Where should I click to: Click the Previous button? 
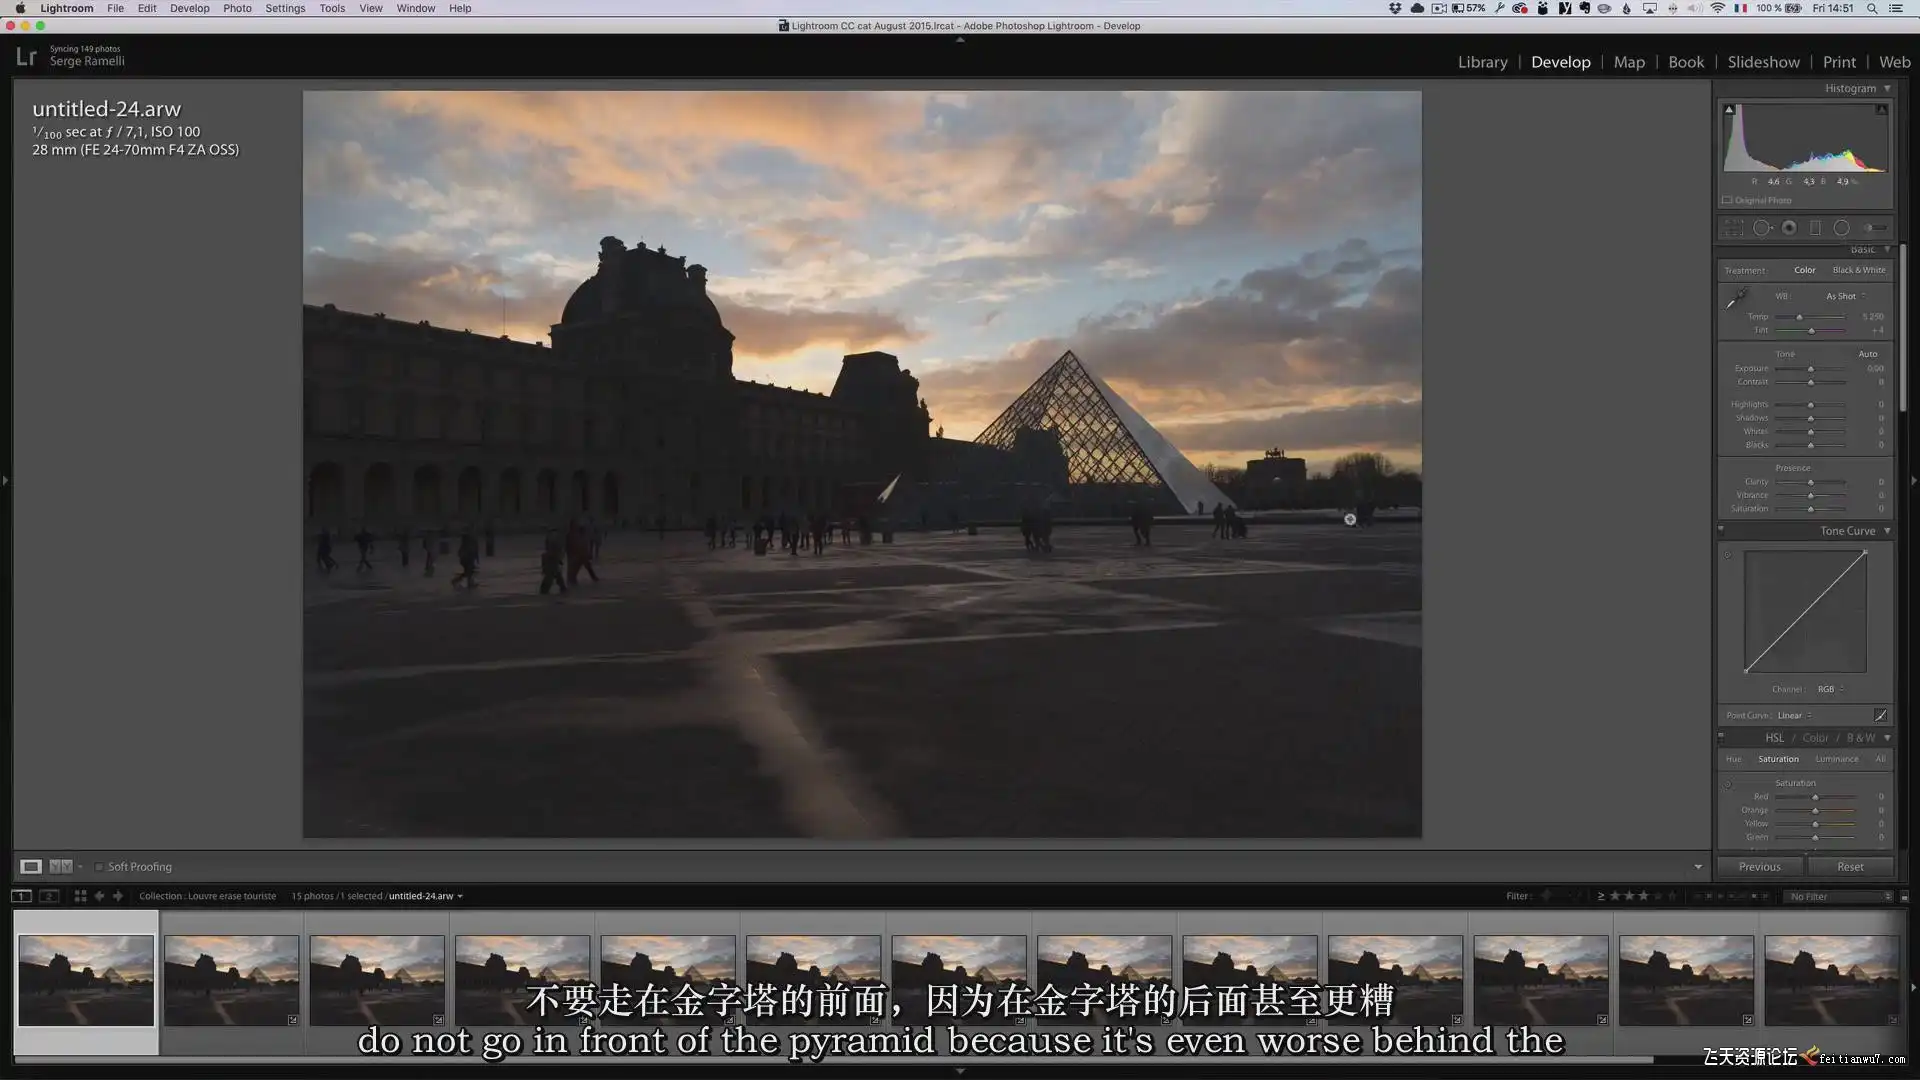pyautogui.click(x=1759, y=867)
